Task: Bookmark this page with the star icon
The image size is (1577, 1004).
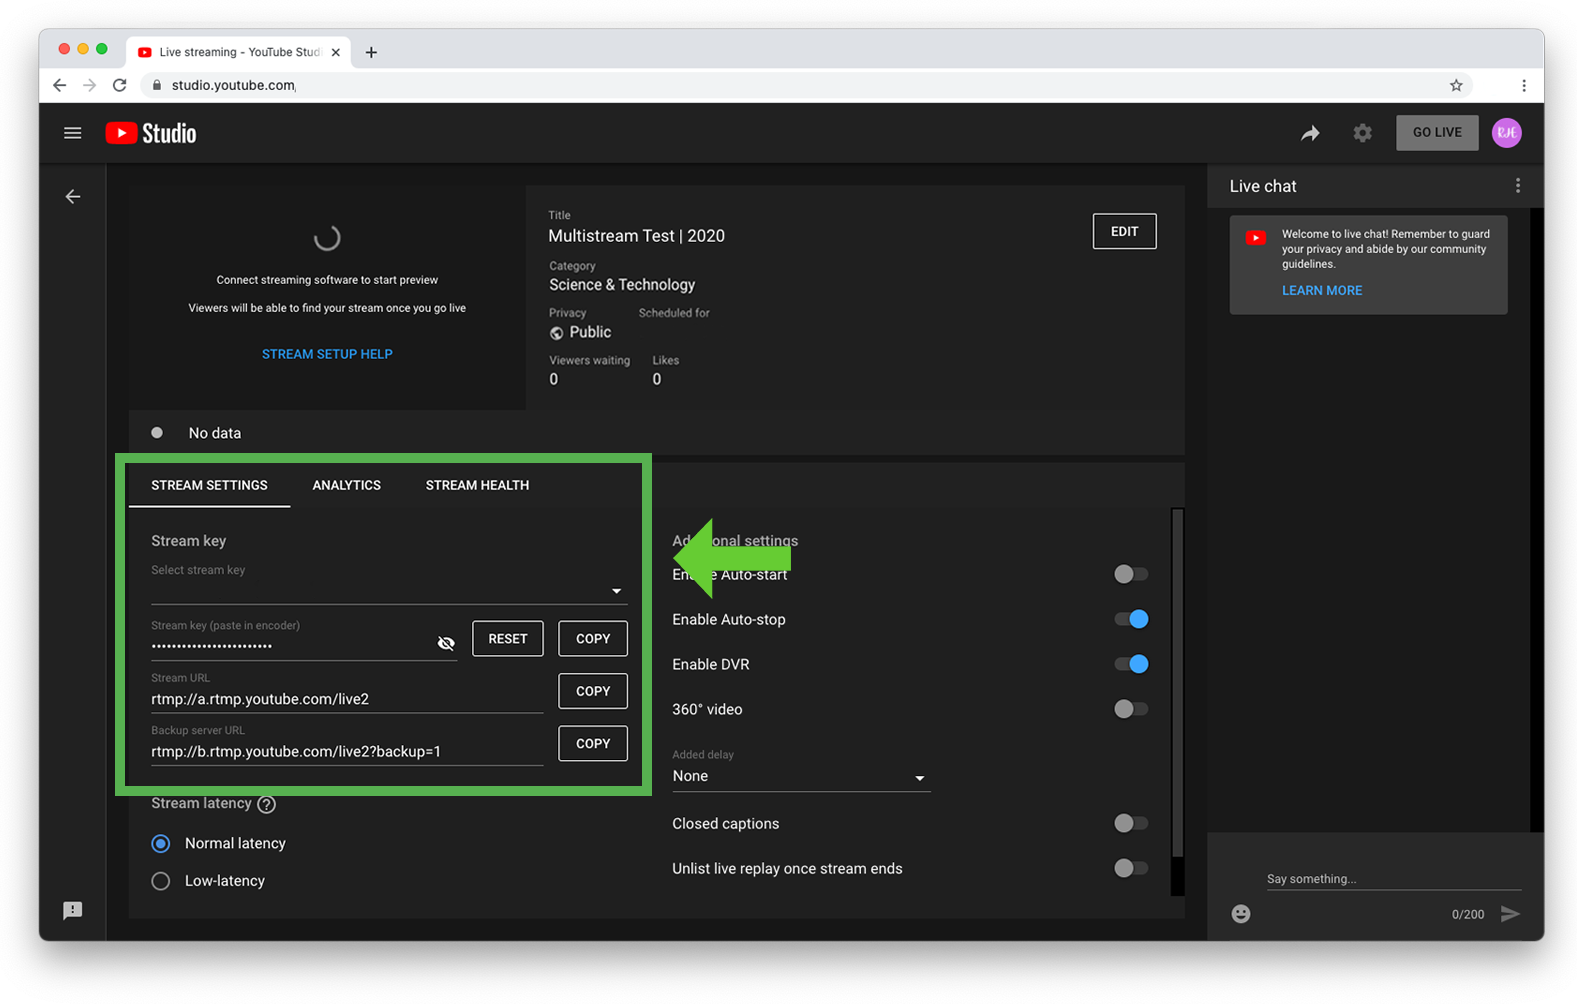Action: pyautogui.click(x=1456, y=85)
